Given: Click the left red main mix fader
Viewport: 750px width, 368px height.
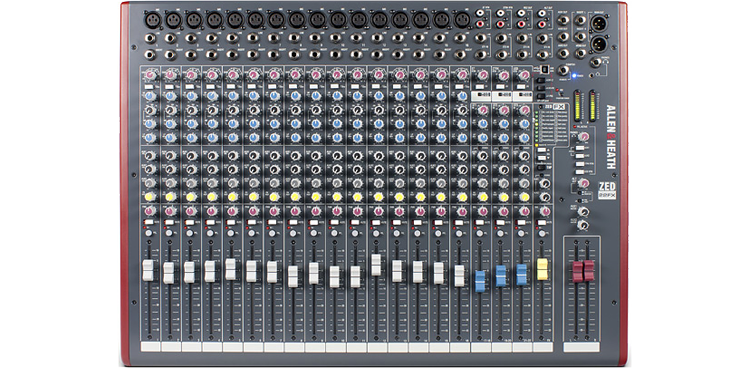Looking at the screenshot, I should 578,271.
